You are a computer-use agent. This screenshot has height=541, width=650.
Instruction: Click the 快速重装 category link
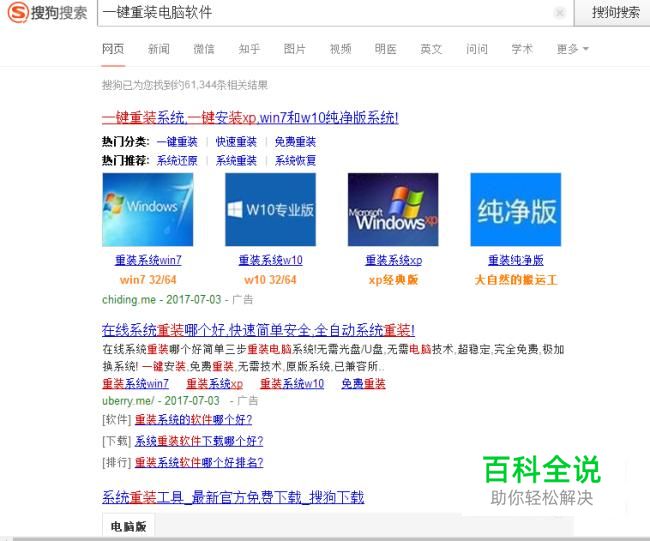click(x=236, y=142)
